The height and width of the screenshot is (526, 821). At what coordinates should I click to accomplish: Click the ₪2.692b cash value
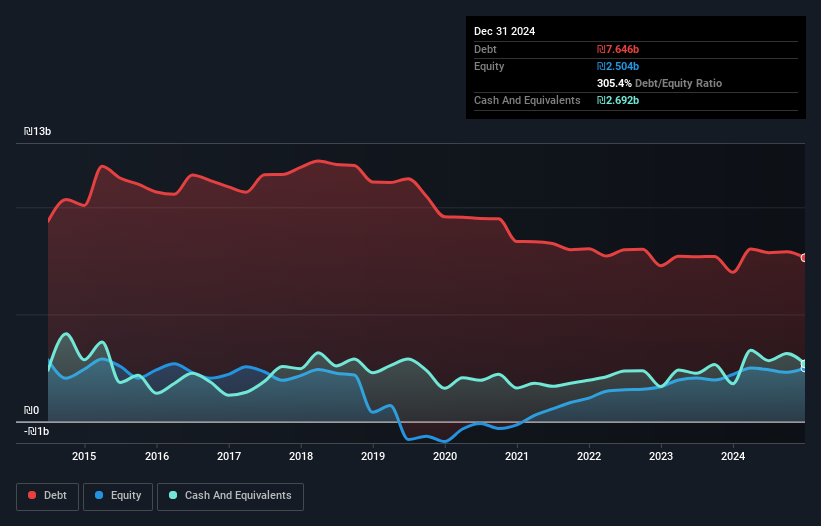click(x=618, y=100)
